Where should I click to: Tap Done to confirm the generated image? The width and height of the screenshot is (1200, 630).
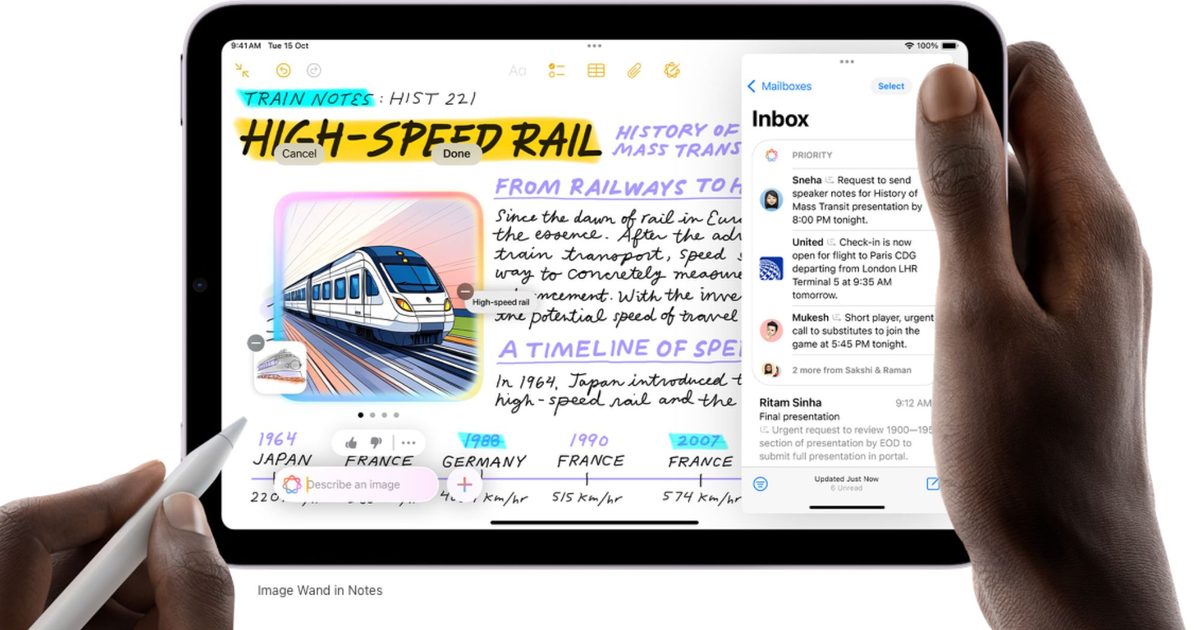(456, 154)
